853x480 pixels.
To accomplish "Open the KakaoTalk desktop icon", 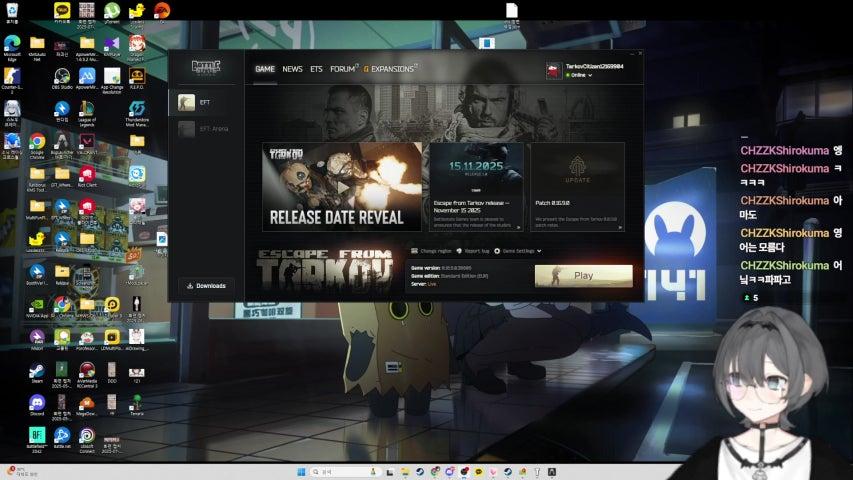I will [x=62, y=13].
